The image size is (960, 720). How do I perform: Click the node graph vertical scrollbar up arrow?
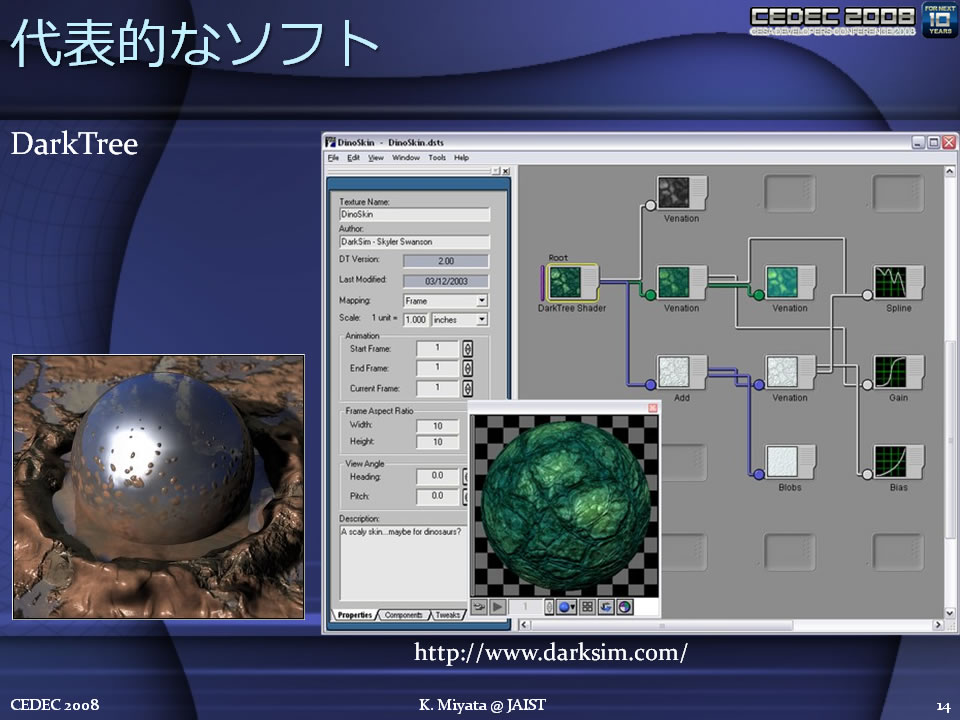point(950,172)
